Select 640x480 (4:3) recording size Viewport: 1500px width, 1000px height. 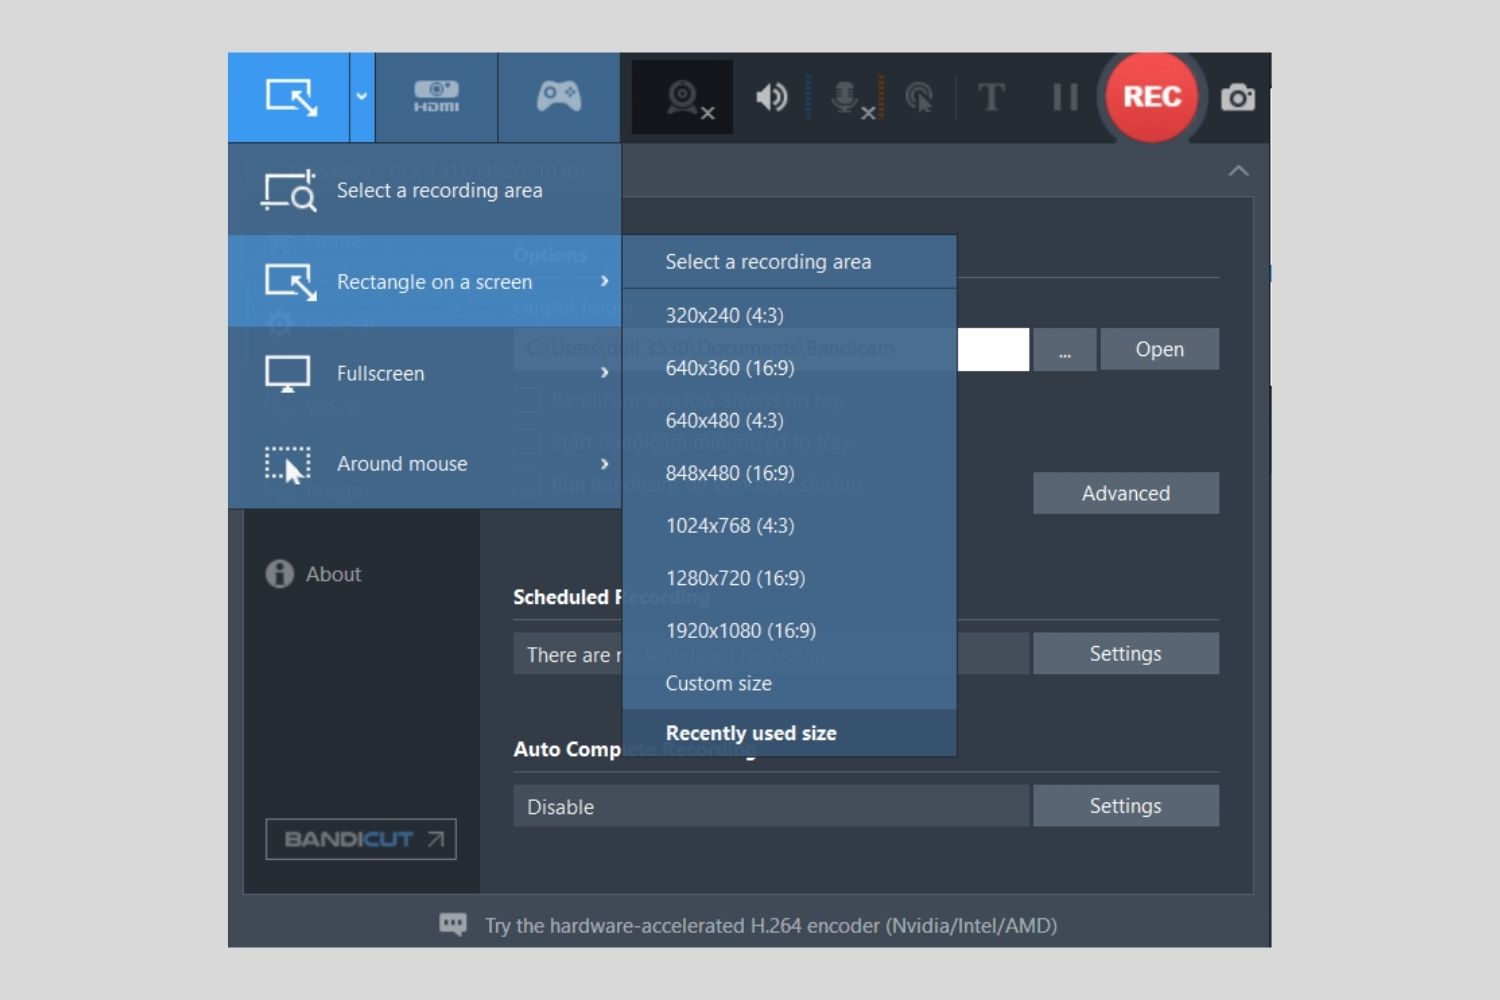pyautogui.click(x=725, y=421)
